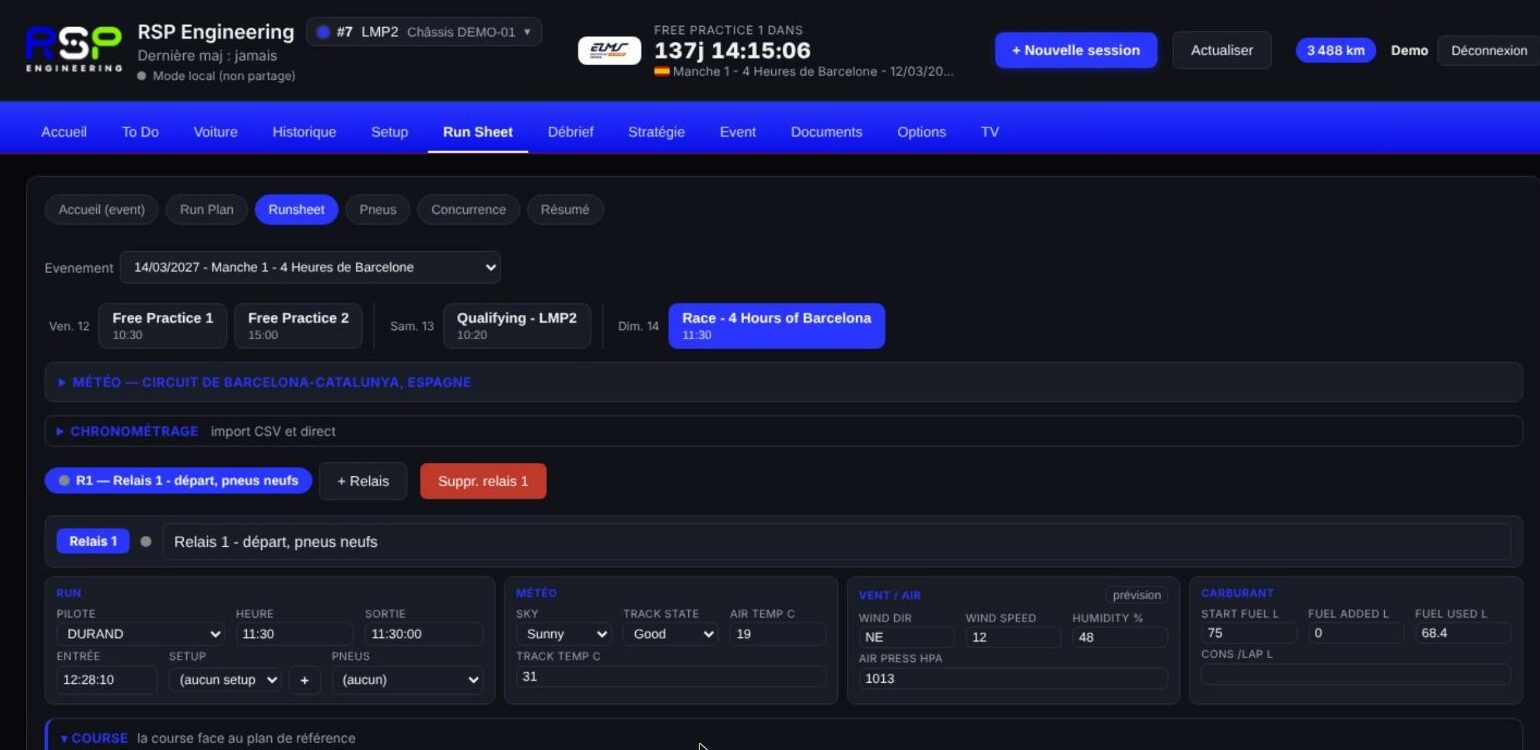Viewport: 1540px width, 750px height.
Task: Open the Documents menu
Action: pyautogui.click(x=826, y=132)
